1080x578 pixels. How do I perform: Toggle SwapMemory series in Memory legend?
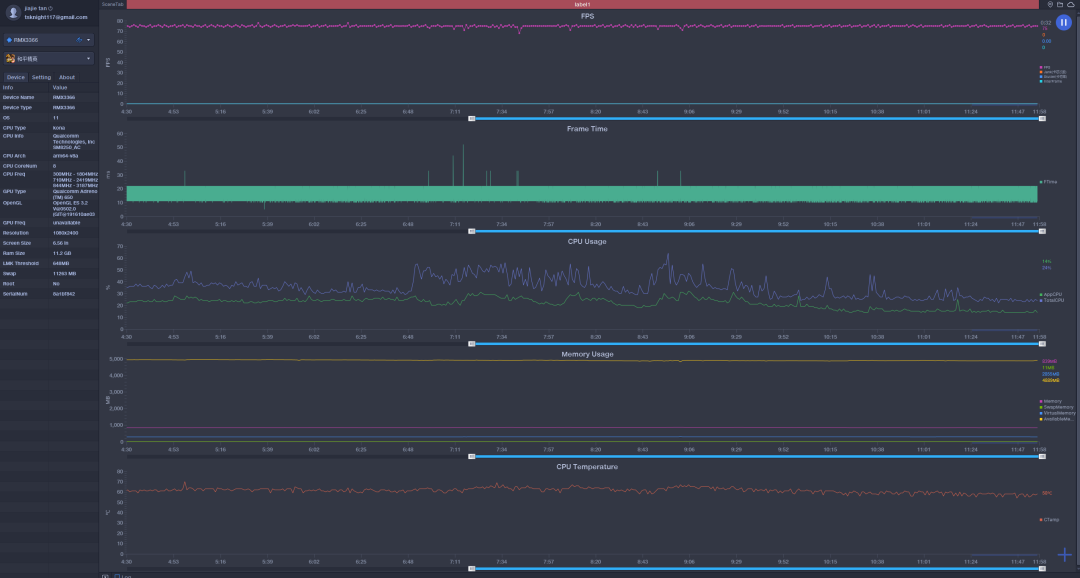pos(1055,407)
